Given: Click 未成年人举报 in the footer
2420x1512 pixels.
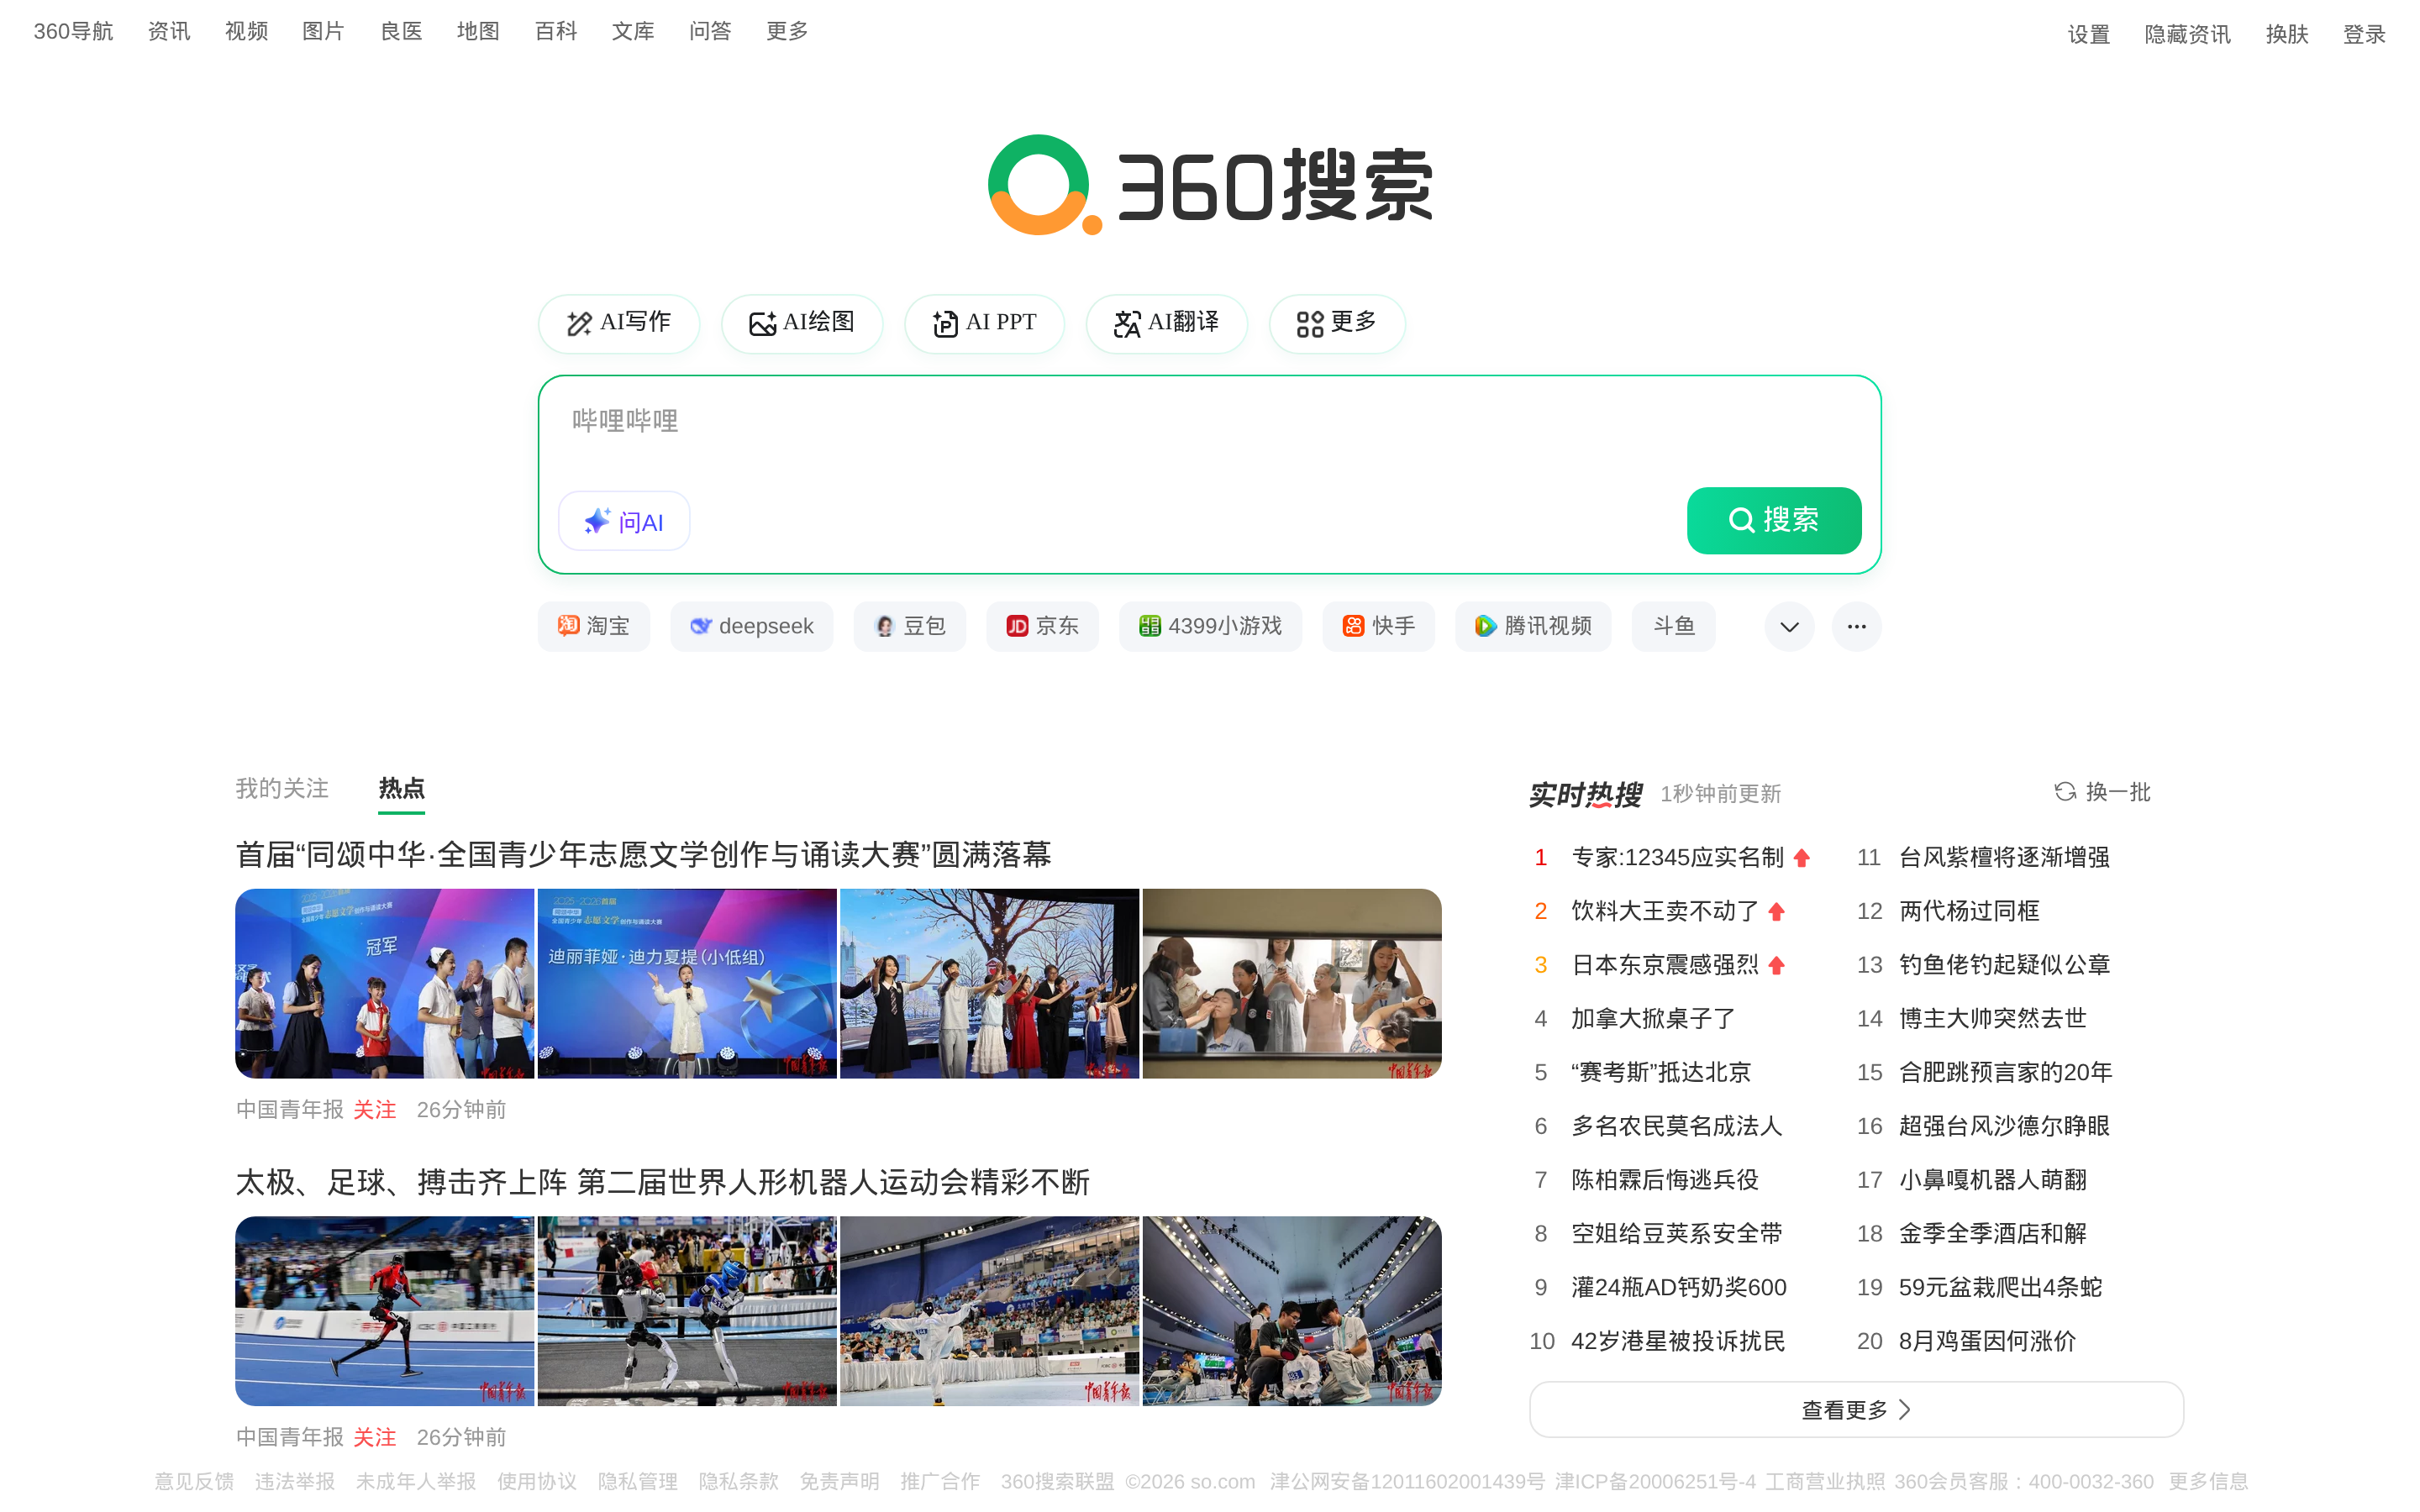Looking at the screenshot, I should point(416,1481).
